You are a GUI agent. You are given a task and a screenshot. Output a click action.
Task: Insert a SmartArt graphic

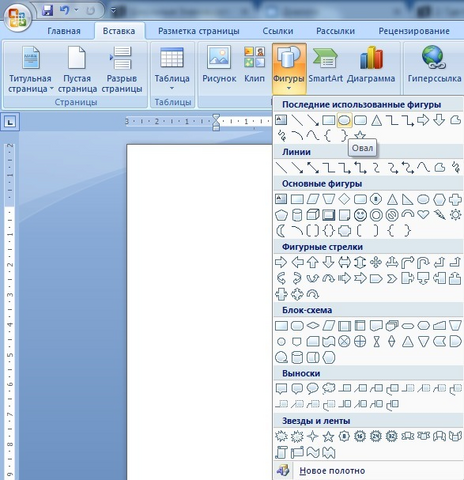coord(325,65)
